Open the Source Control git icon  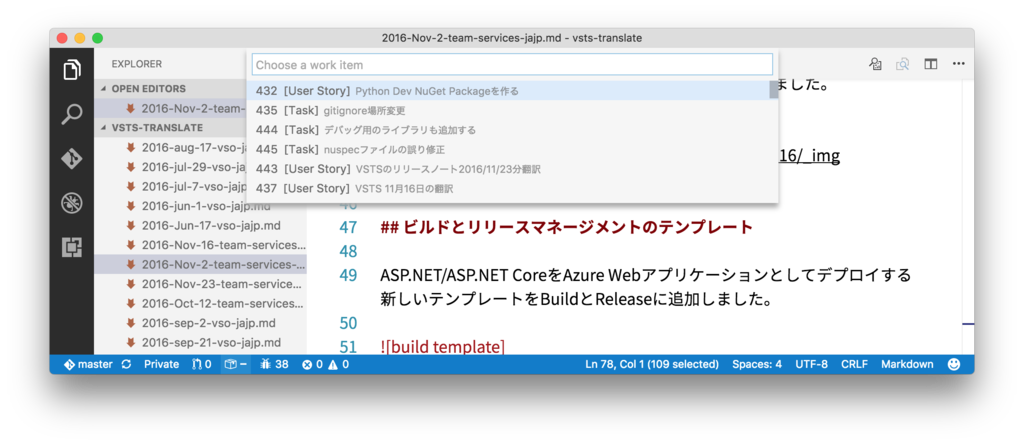pyautogui.click(x=72, y=159)
